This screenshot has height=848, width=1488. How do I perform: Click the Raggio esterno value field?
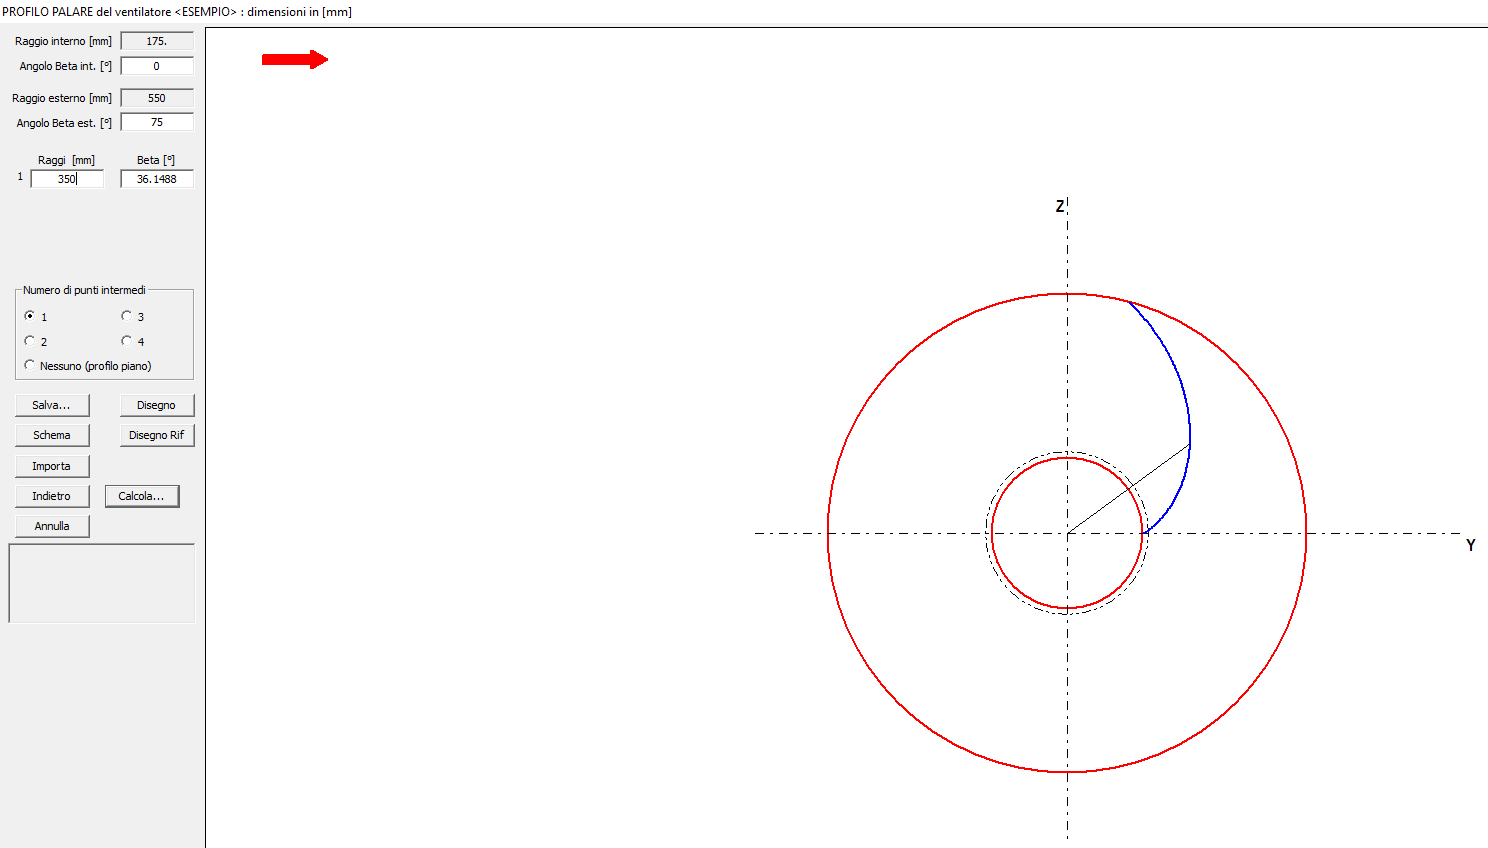click(157, 98)
